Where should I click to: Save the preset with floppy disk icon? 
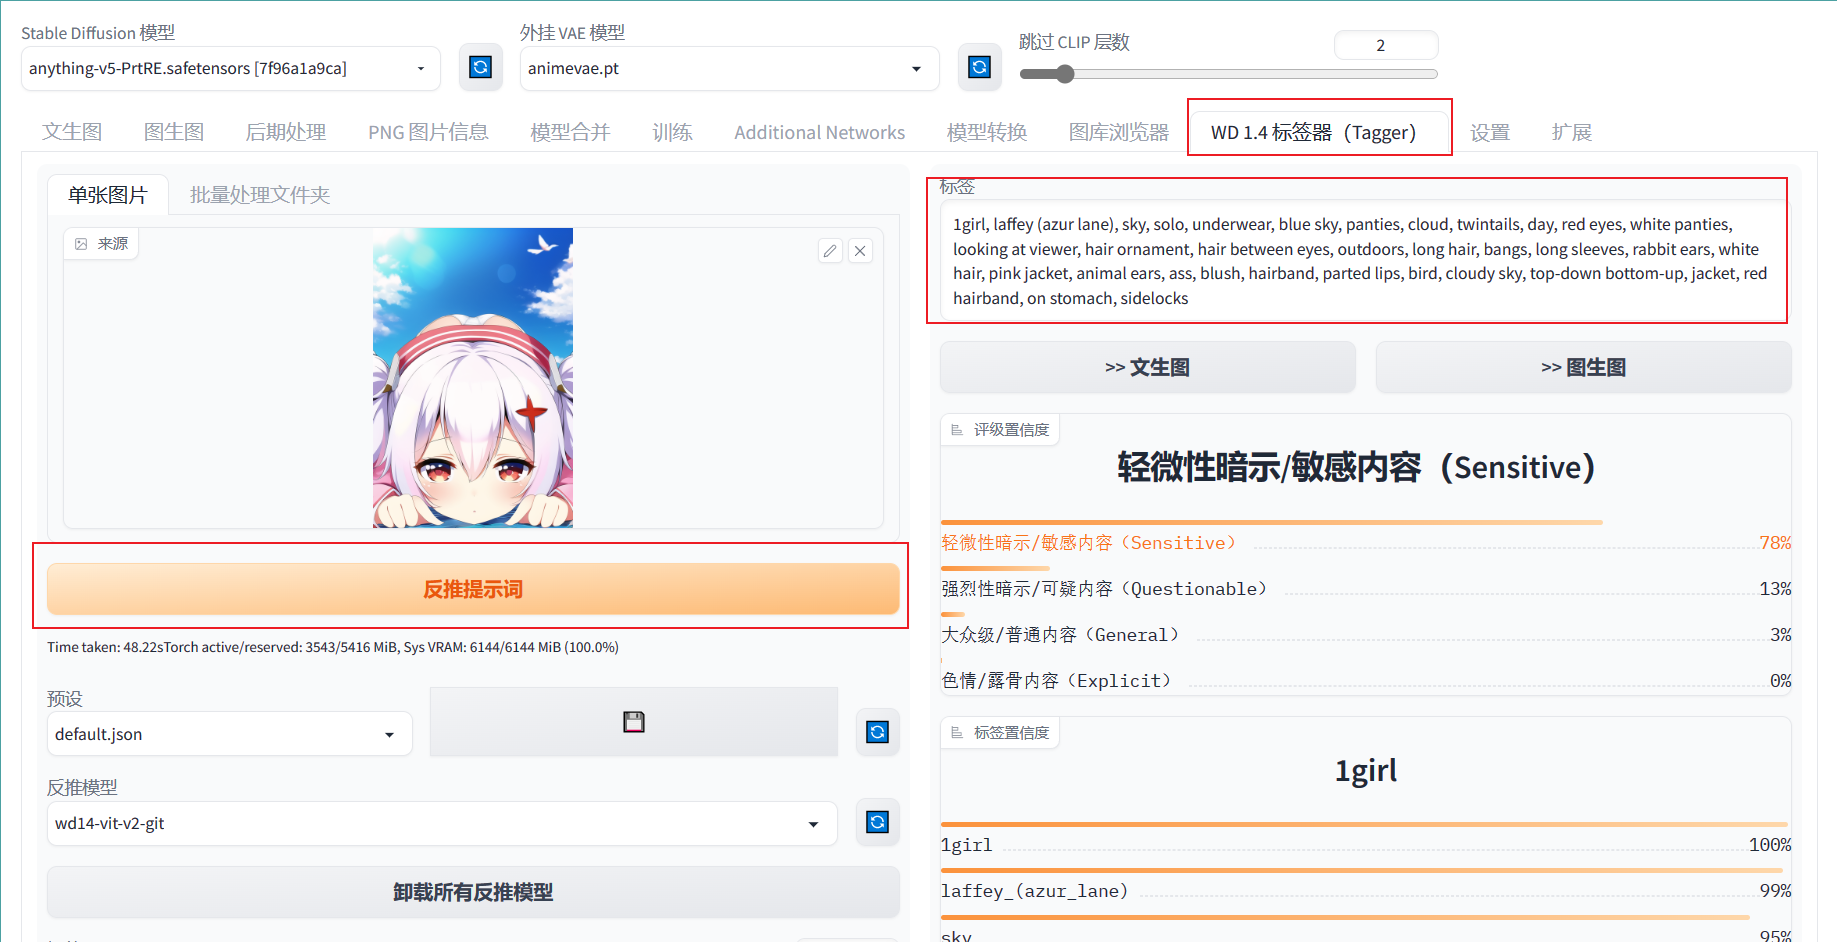(633, 722)
